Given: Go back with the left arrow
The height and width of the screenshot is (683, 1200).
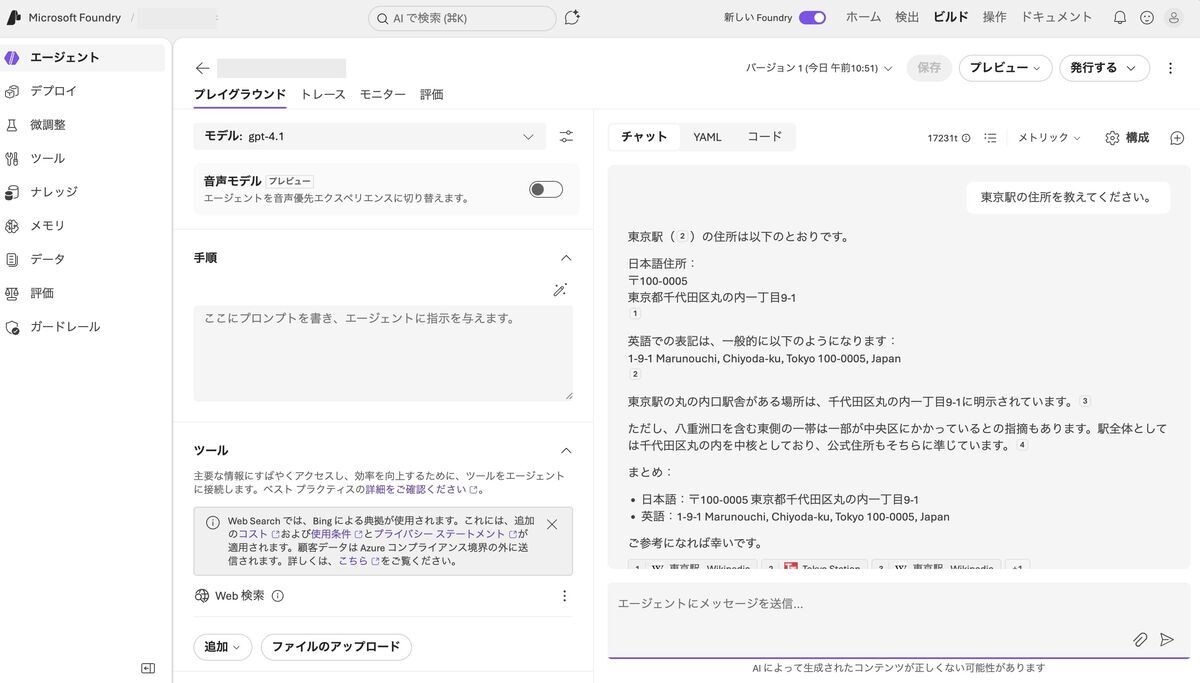Looking at the screenshot, I should [x=203, y=68].
